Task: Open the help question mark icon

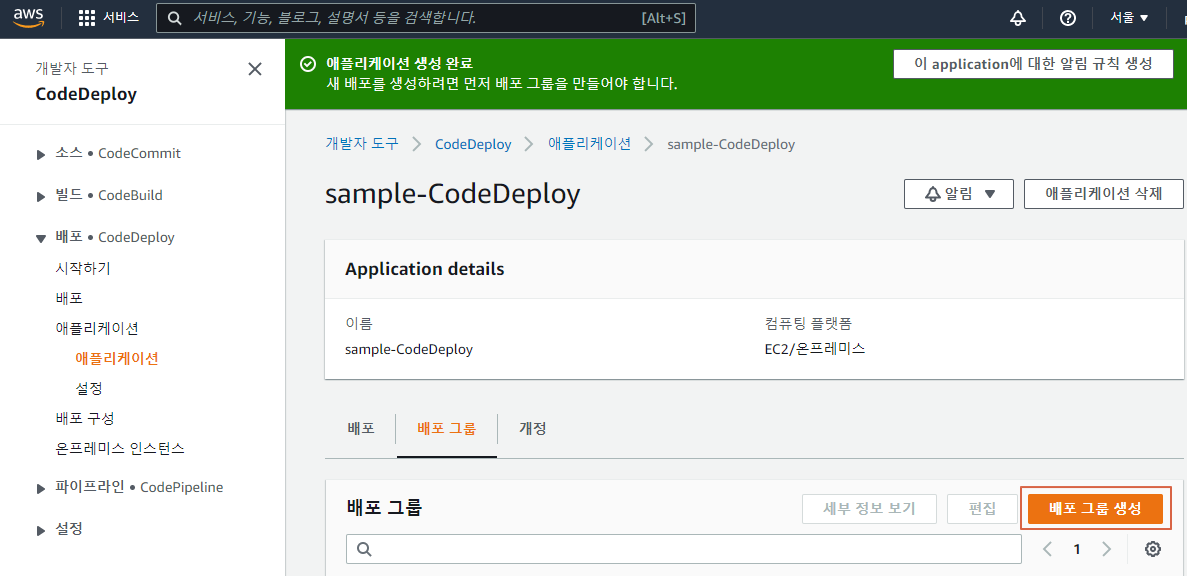Action: [x=1067, y=18]
